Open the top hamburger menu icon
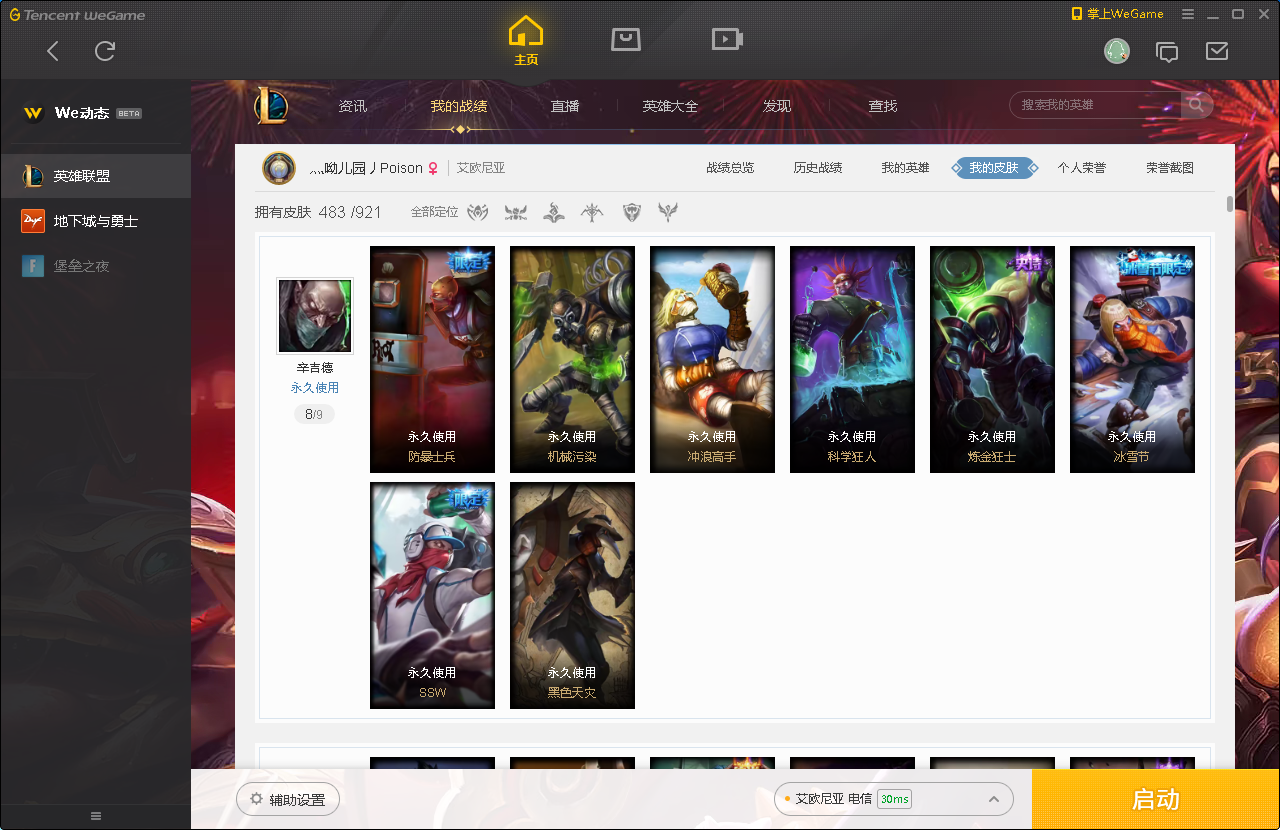Viewport: 1280px width, 830px height. point(1188,14)
